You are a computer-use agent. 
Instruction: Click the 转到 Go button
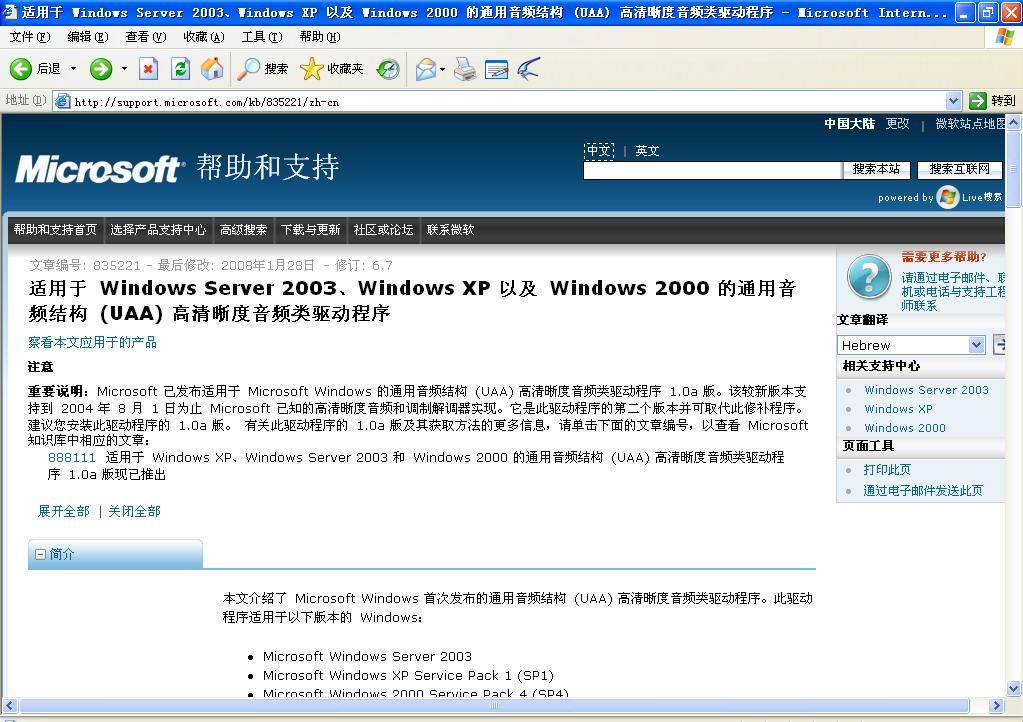click(x=992, y=100)
